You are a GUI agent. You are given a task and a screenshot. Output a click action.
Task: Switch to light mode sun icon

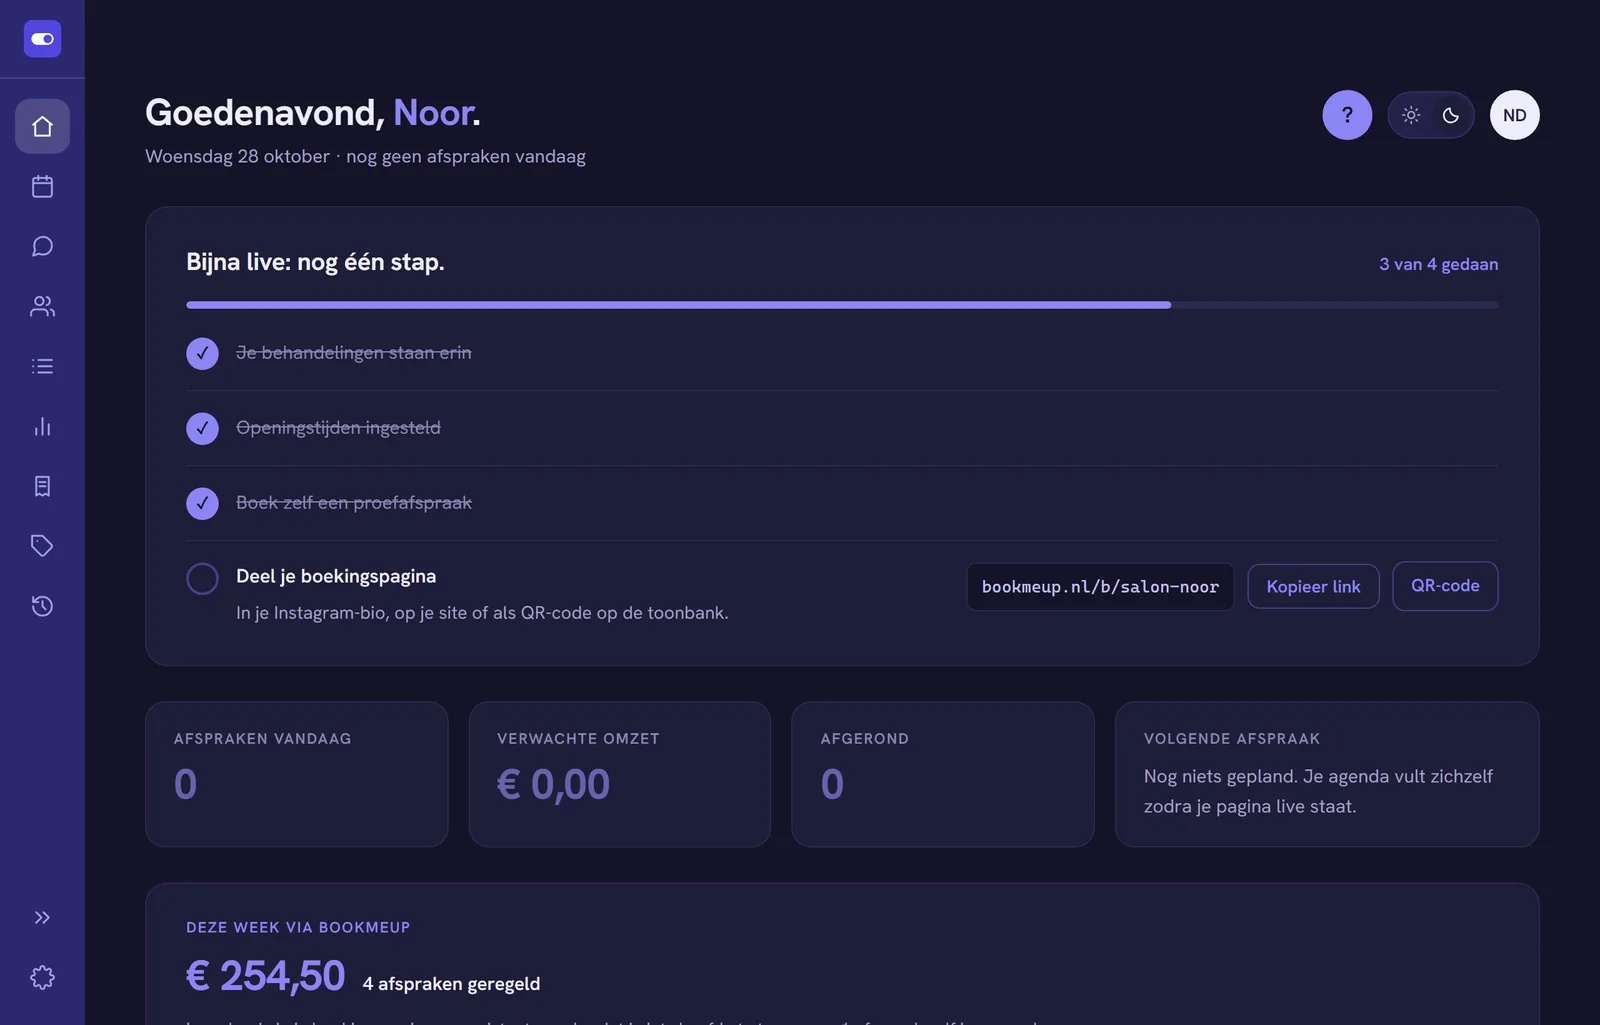pos(1411,115)
